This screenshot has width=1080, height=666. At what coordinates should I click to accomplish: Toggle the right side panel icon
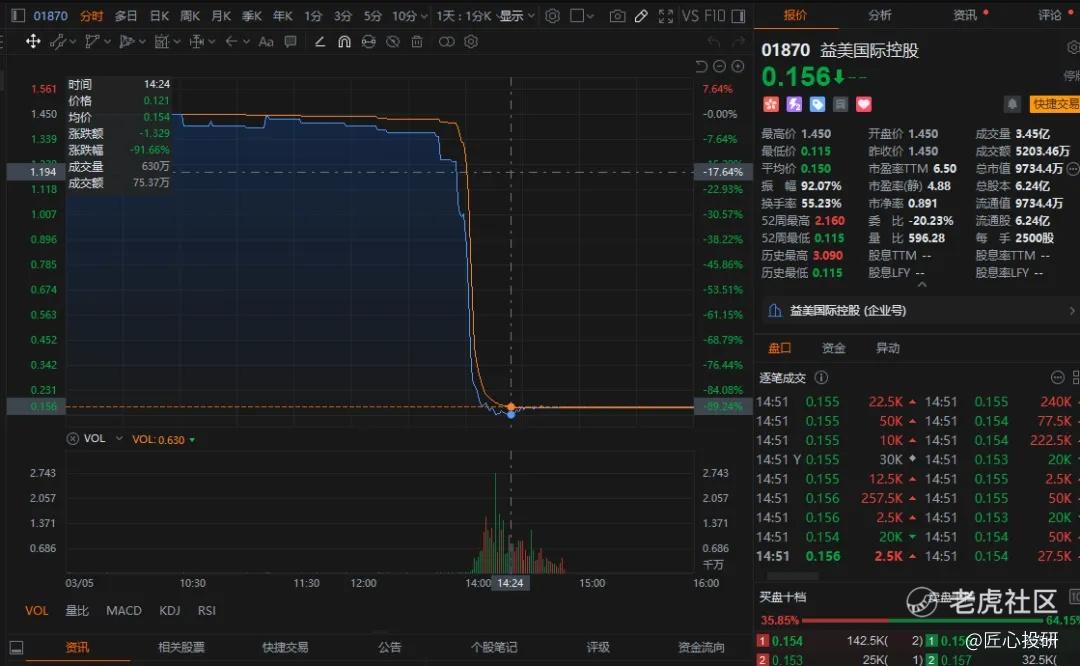[x=738, y=15]
